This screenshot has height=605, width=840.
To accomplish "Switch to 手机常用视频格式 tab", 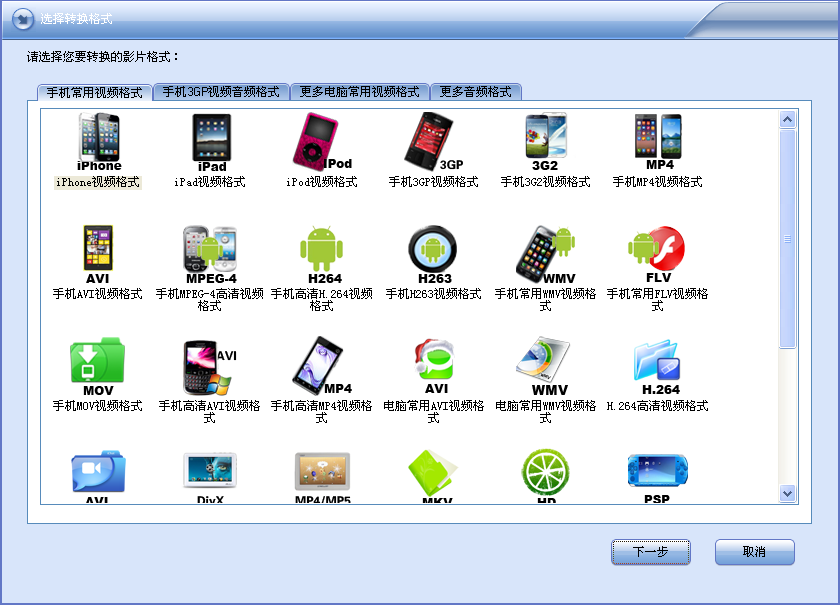I will [94, 92].
